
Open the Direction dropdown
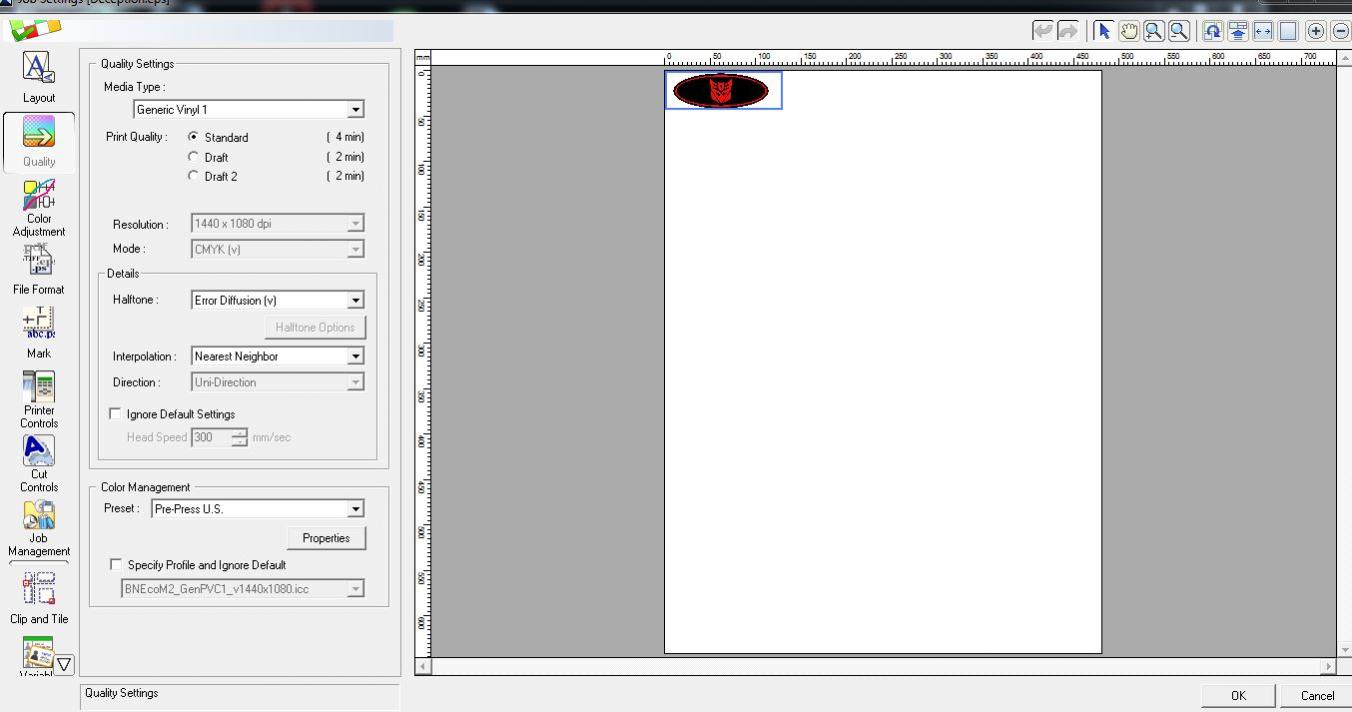(x=356, y=382)
